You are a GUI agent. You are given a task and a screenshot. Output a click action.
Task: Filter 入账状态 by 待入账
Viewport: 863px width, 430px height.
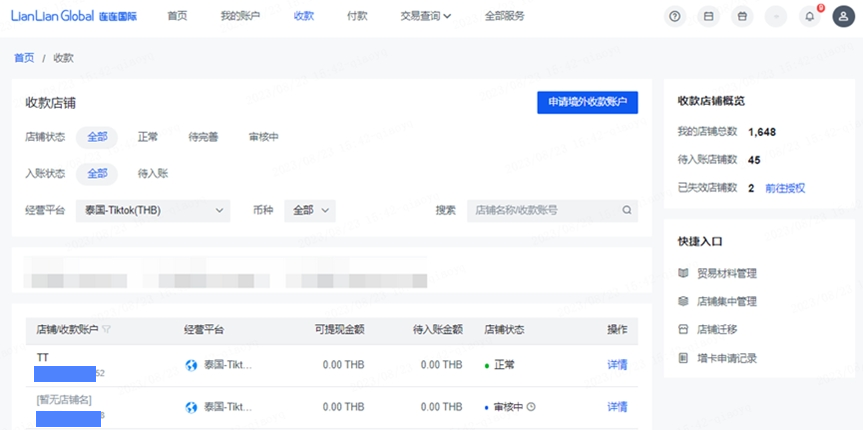point(152,174)
